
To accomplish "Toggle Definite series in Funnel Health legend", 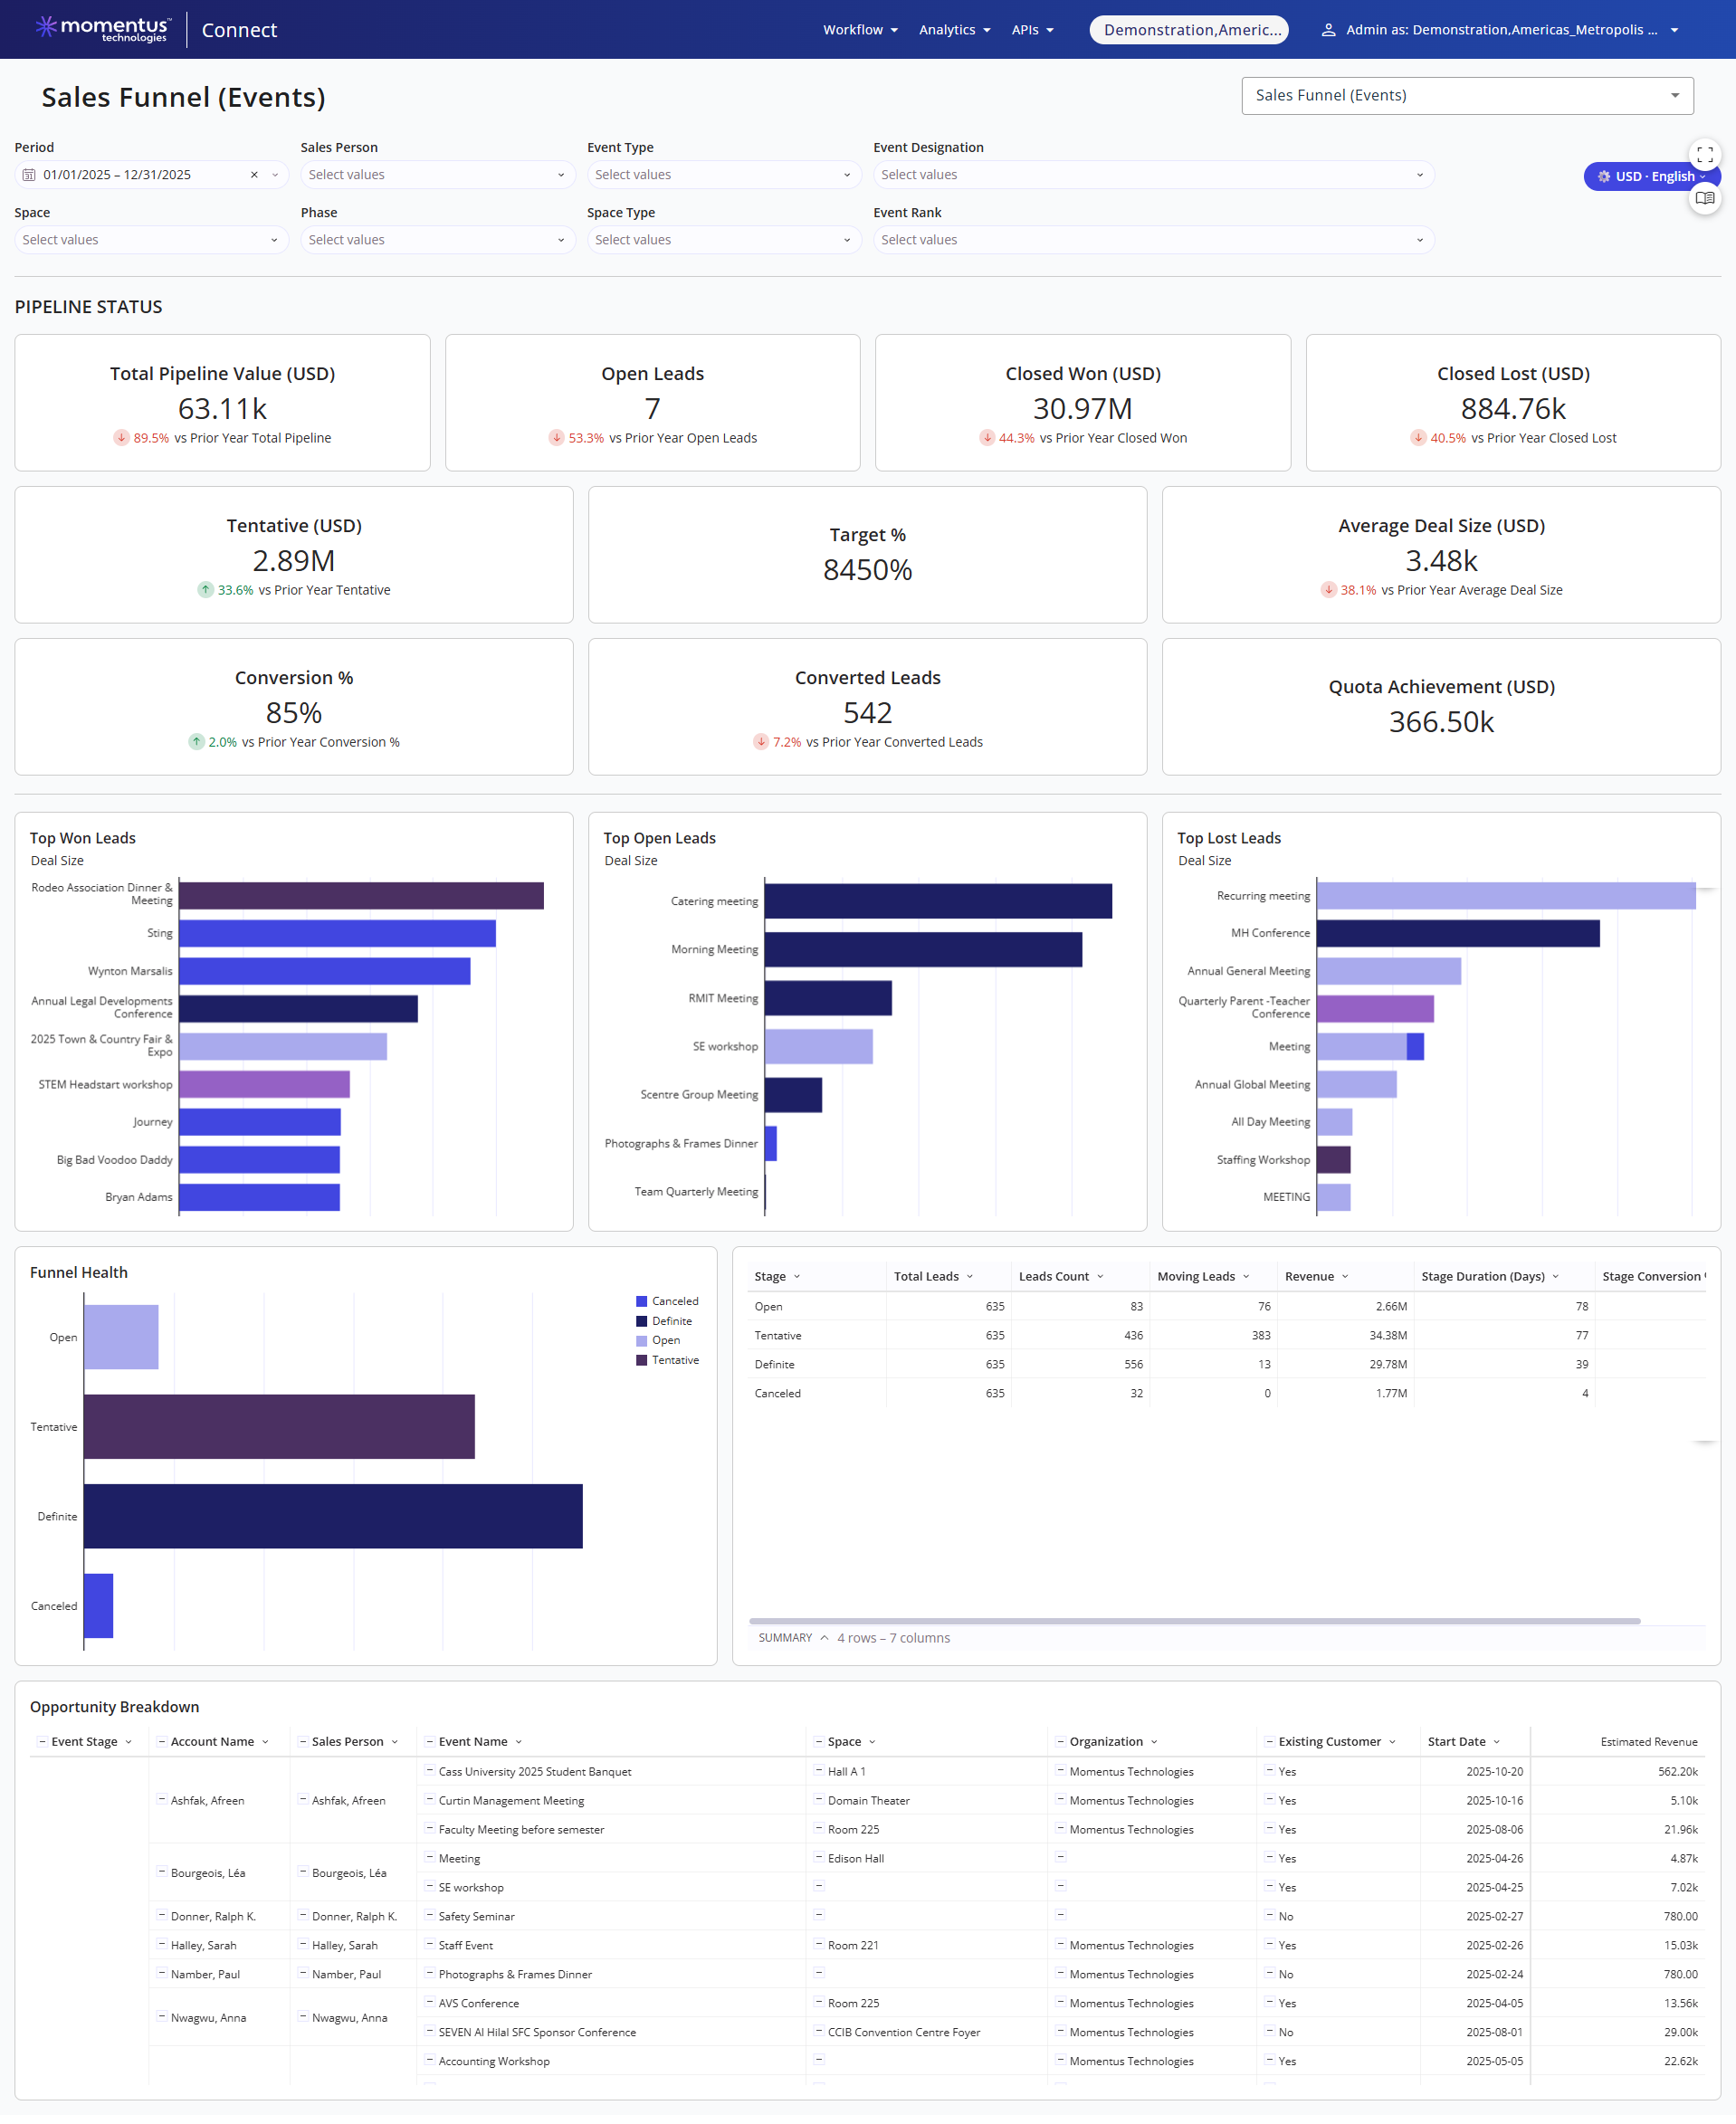I will tap(664, 1321).
